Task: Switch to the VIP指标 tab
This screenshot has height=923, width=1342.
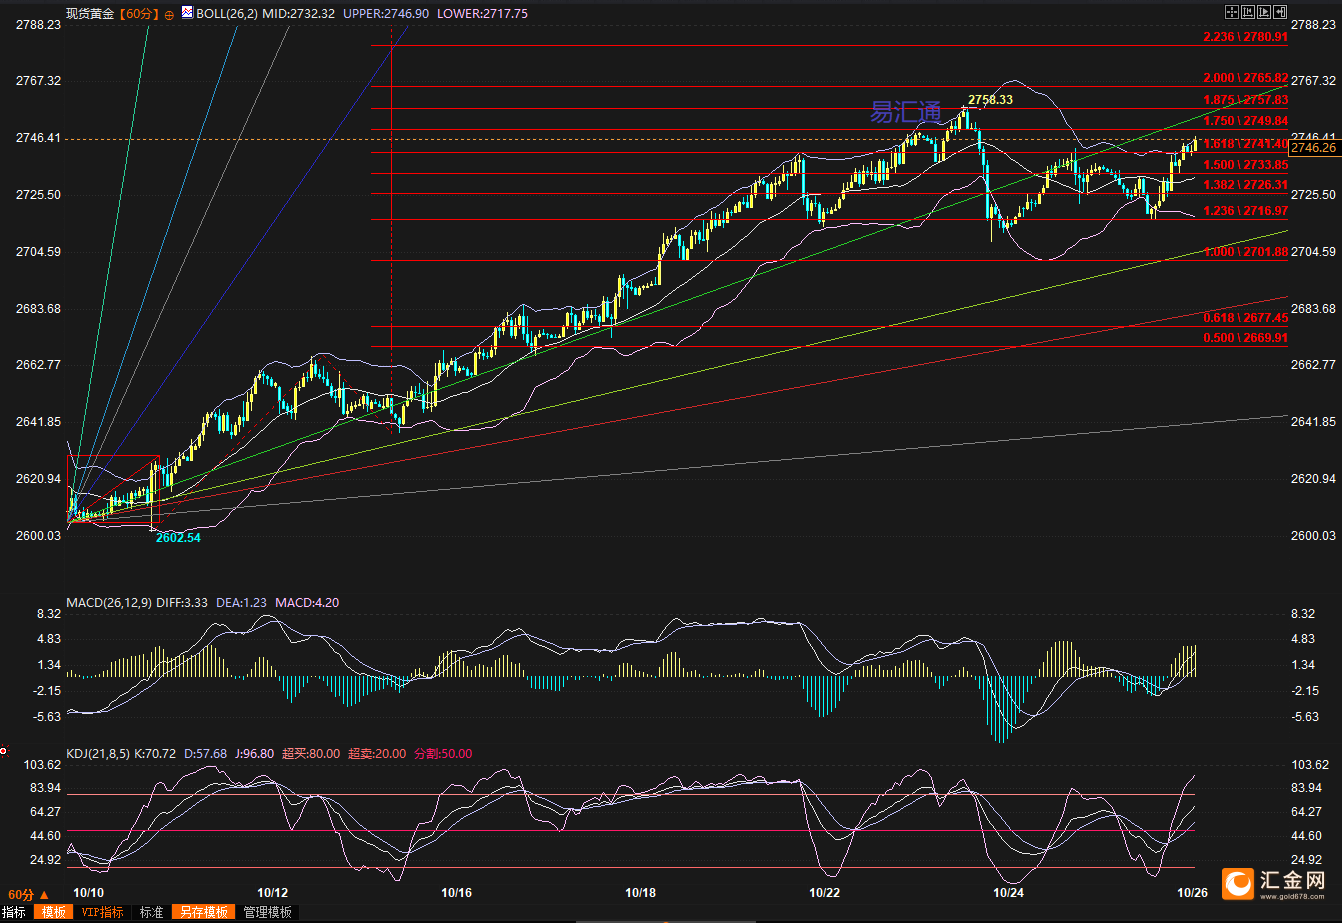Action: tap(102, 912)
